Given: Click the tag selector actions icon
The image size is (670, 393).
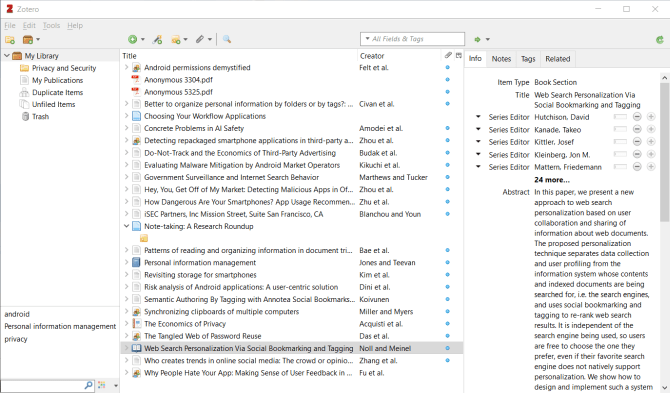Looking at the screenshot, I should [102, 385].
